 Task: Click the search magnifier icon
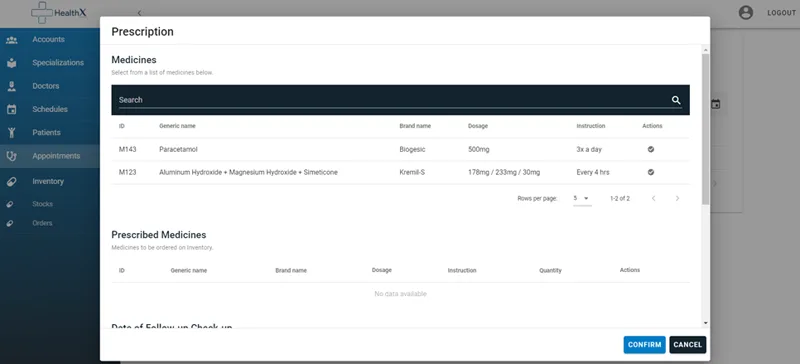(x=676, y=100)
